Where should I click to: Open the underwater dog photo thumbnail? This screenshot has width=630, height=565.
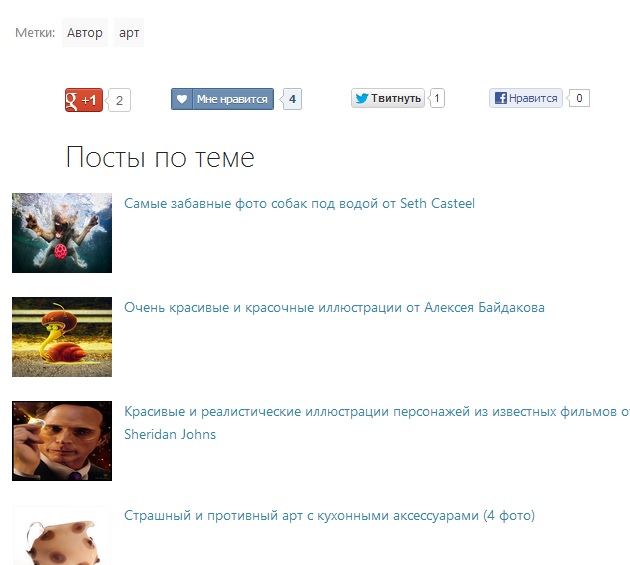(x=62, y=233)
